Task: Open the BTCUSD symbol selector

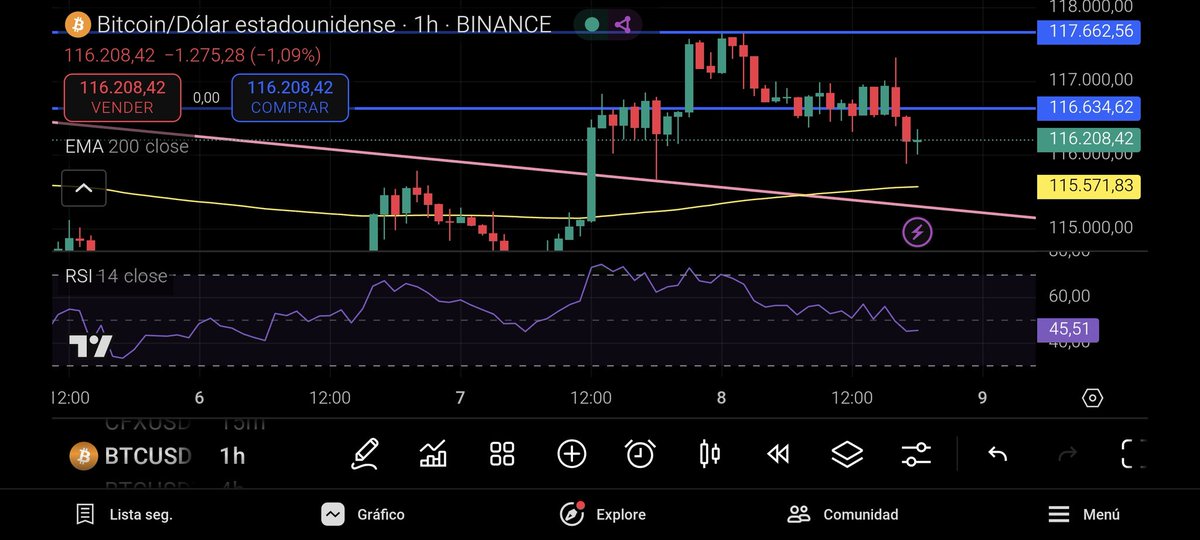Action: (147, 456)
